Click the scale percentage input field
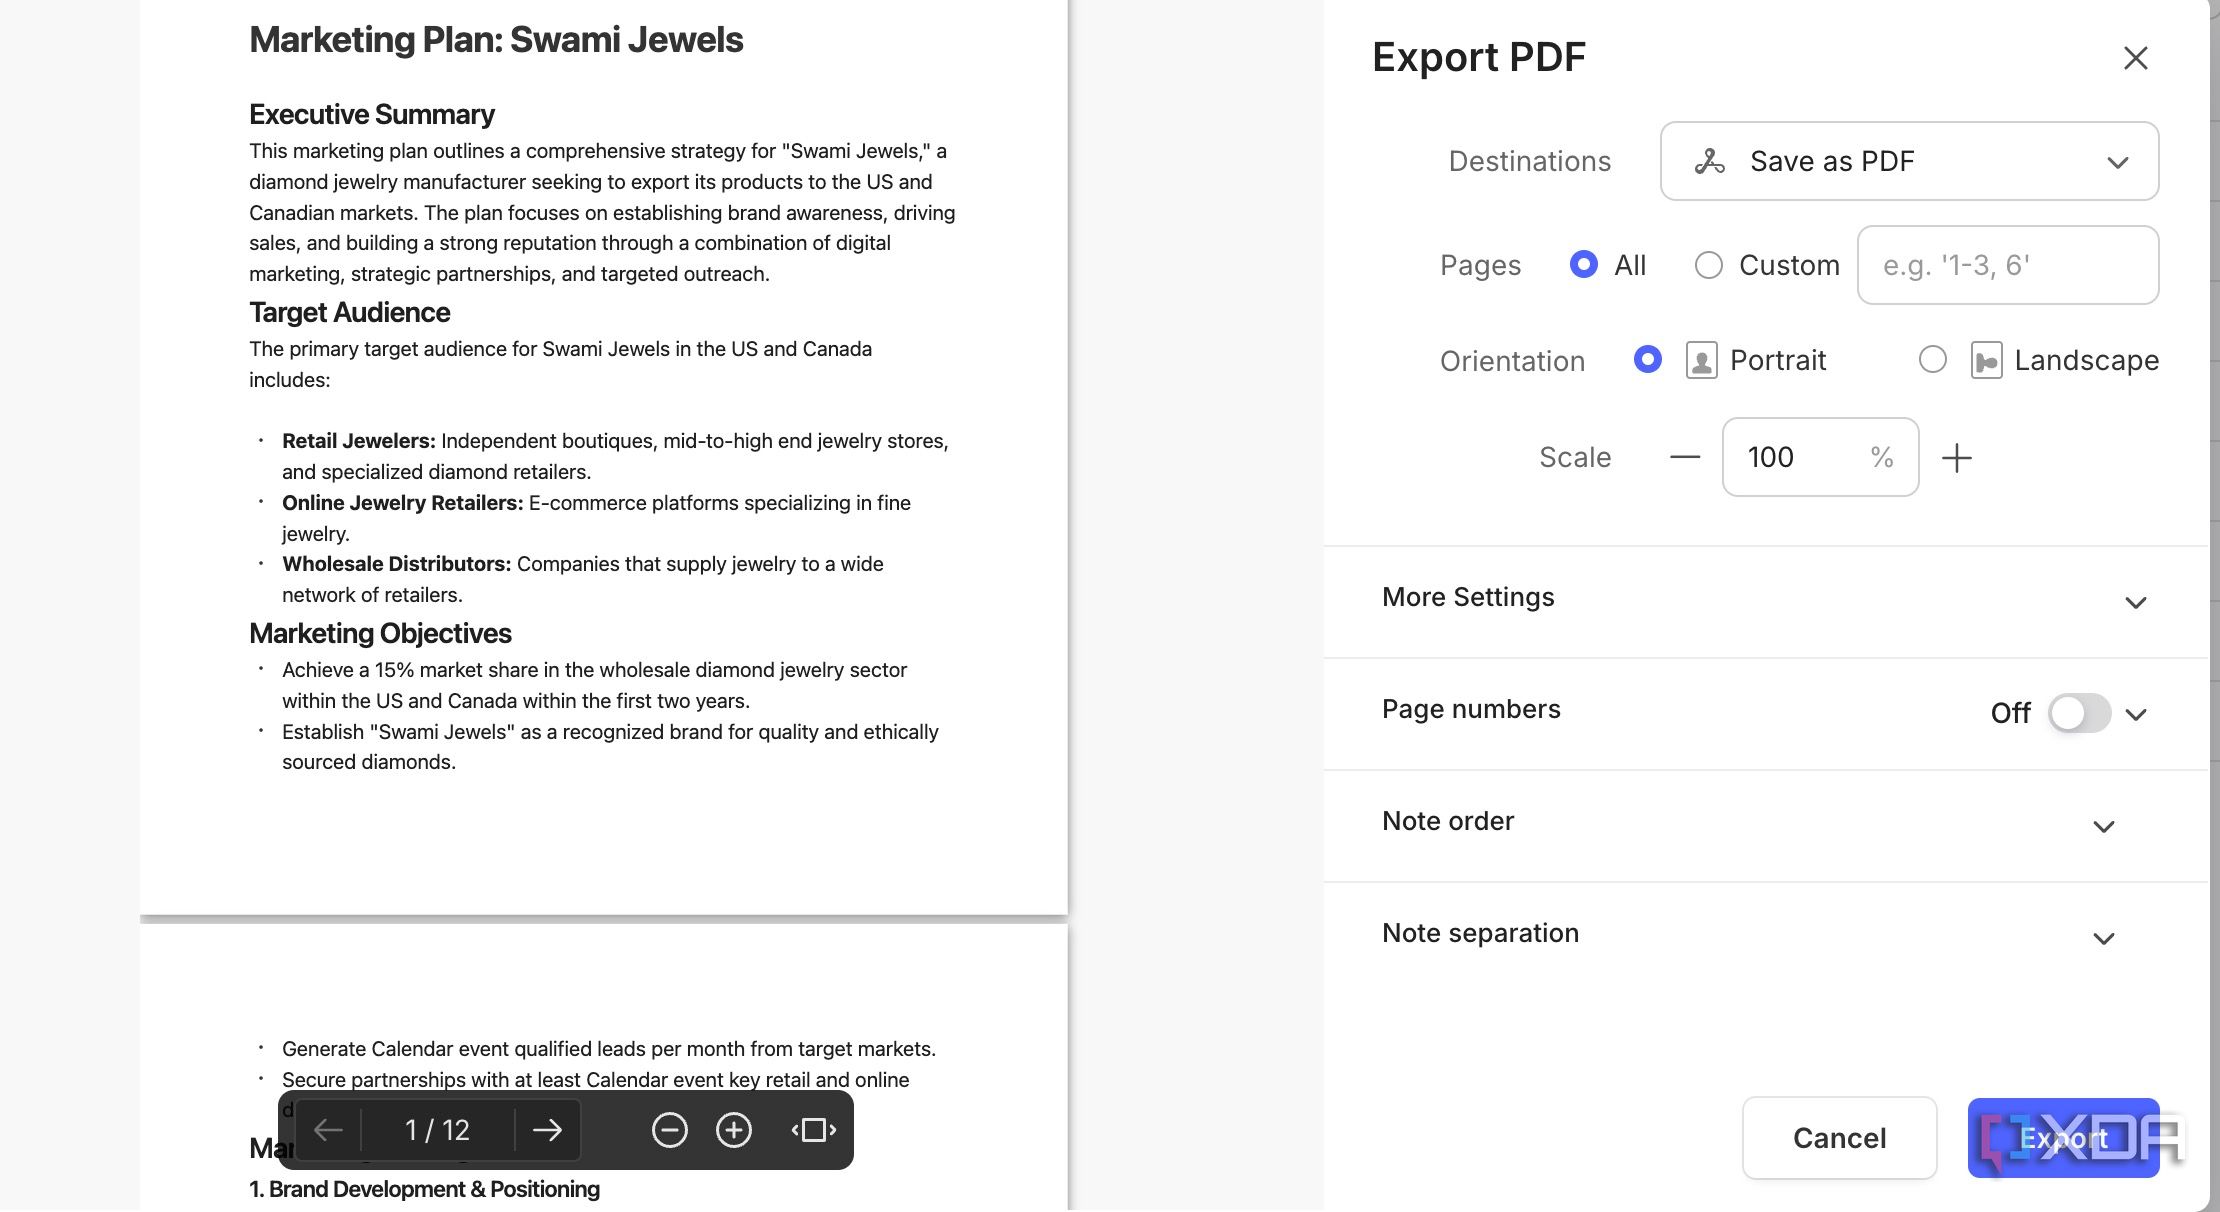The height and width of the screenshot is (1212, 2220). click(x=1820, y=457)
